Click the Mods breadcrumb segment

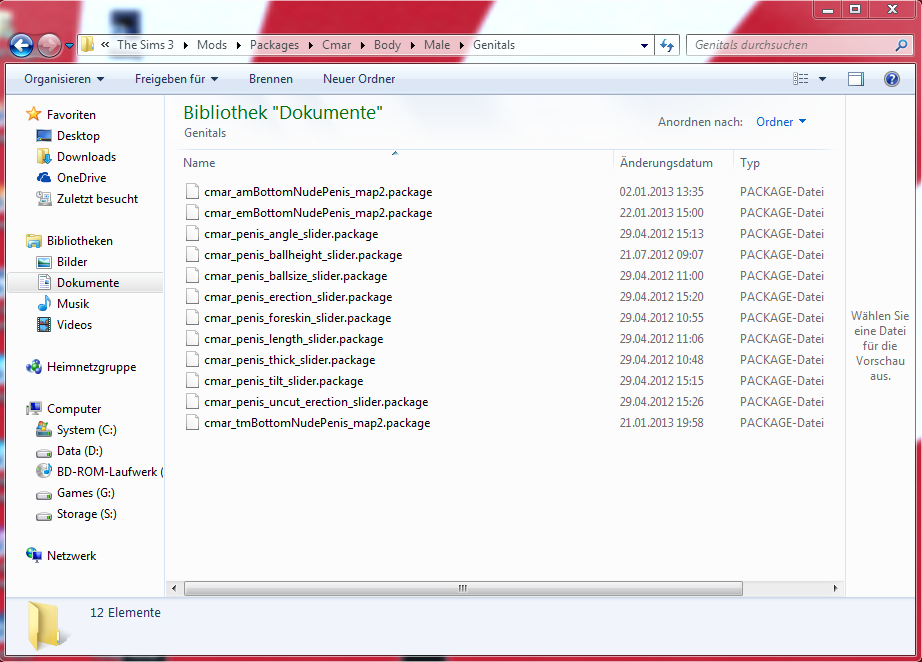[212, 45]
